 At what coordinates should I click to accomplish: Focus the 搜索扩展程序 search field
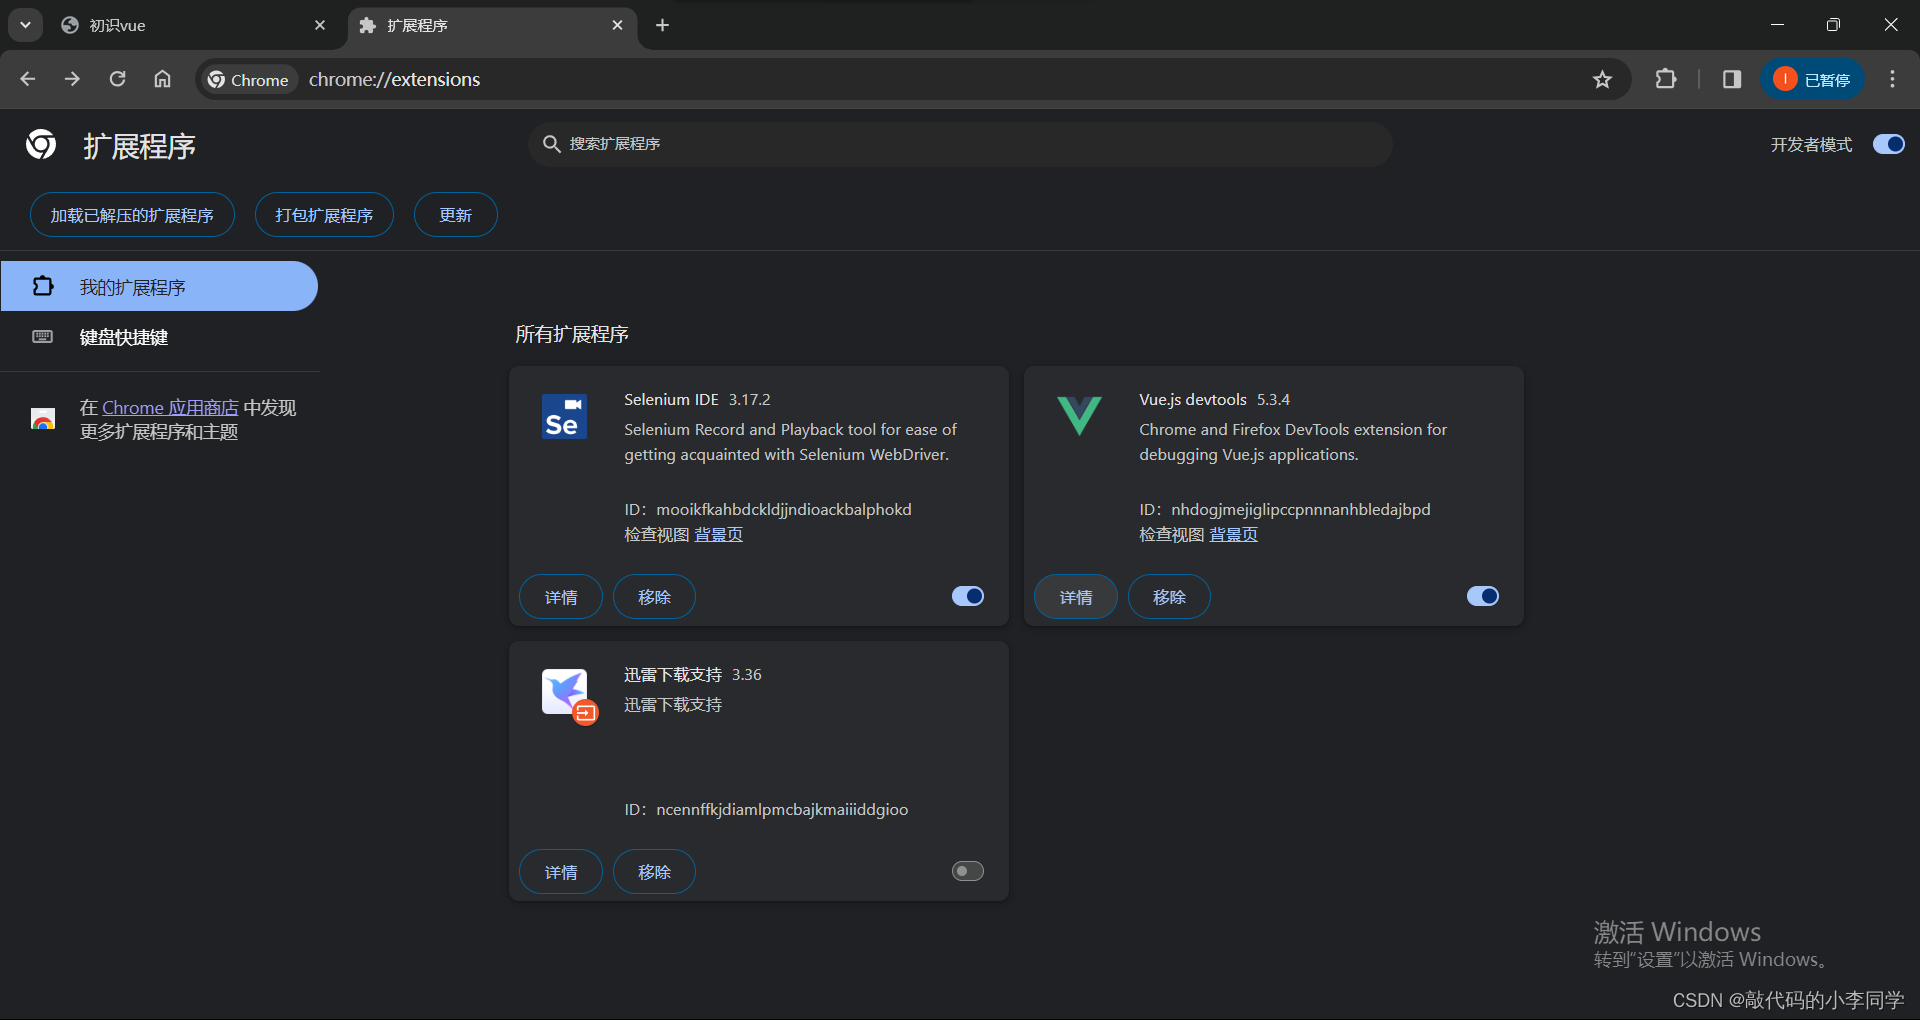(960, 144)
